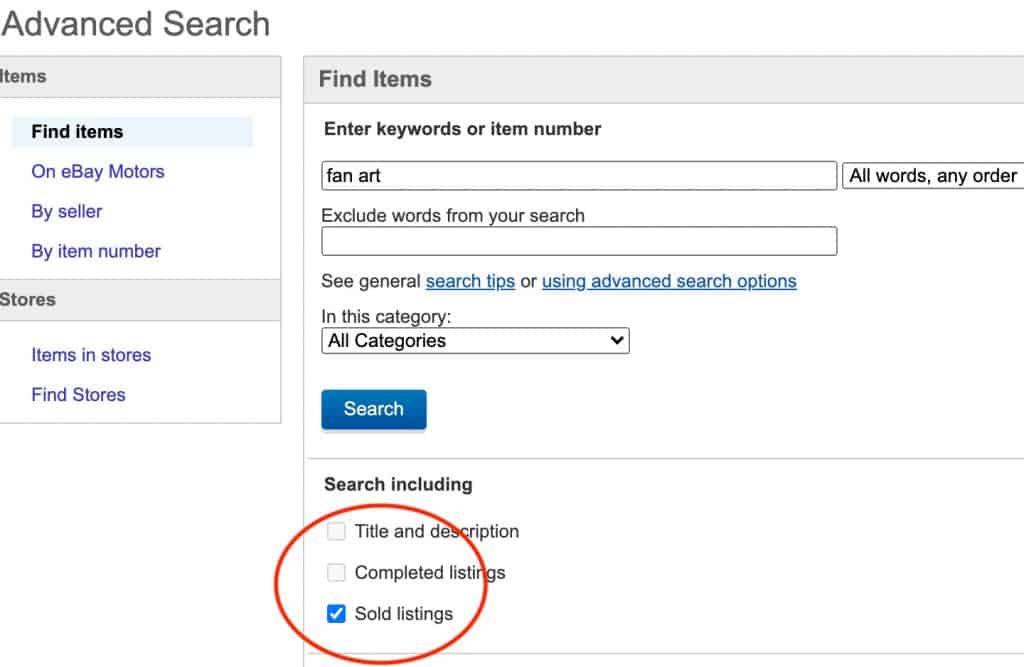Screen dimensions: 1024x667
Task: Open the All Categories dropdown
Action: click(475, 340)
